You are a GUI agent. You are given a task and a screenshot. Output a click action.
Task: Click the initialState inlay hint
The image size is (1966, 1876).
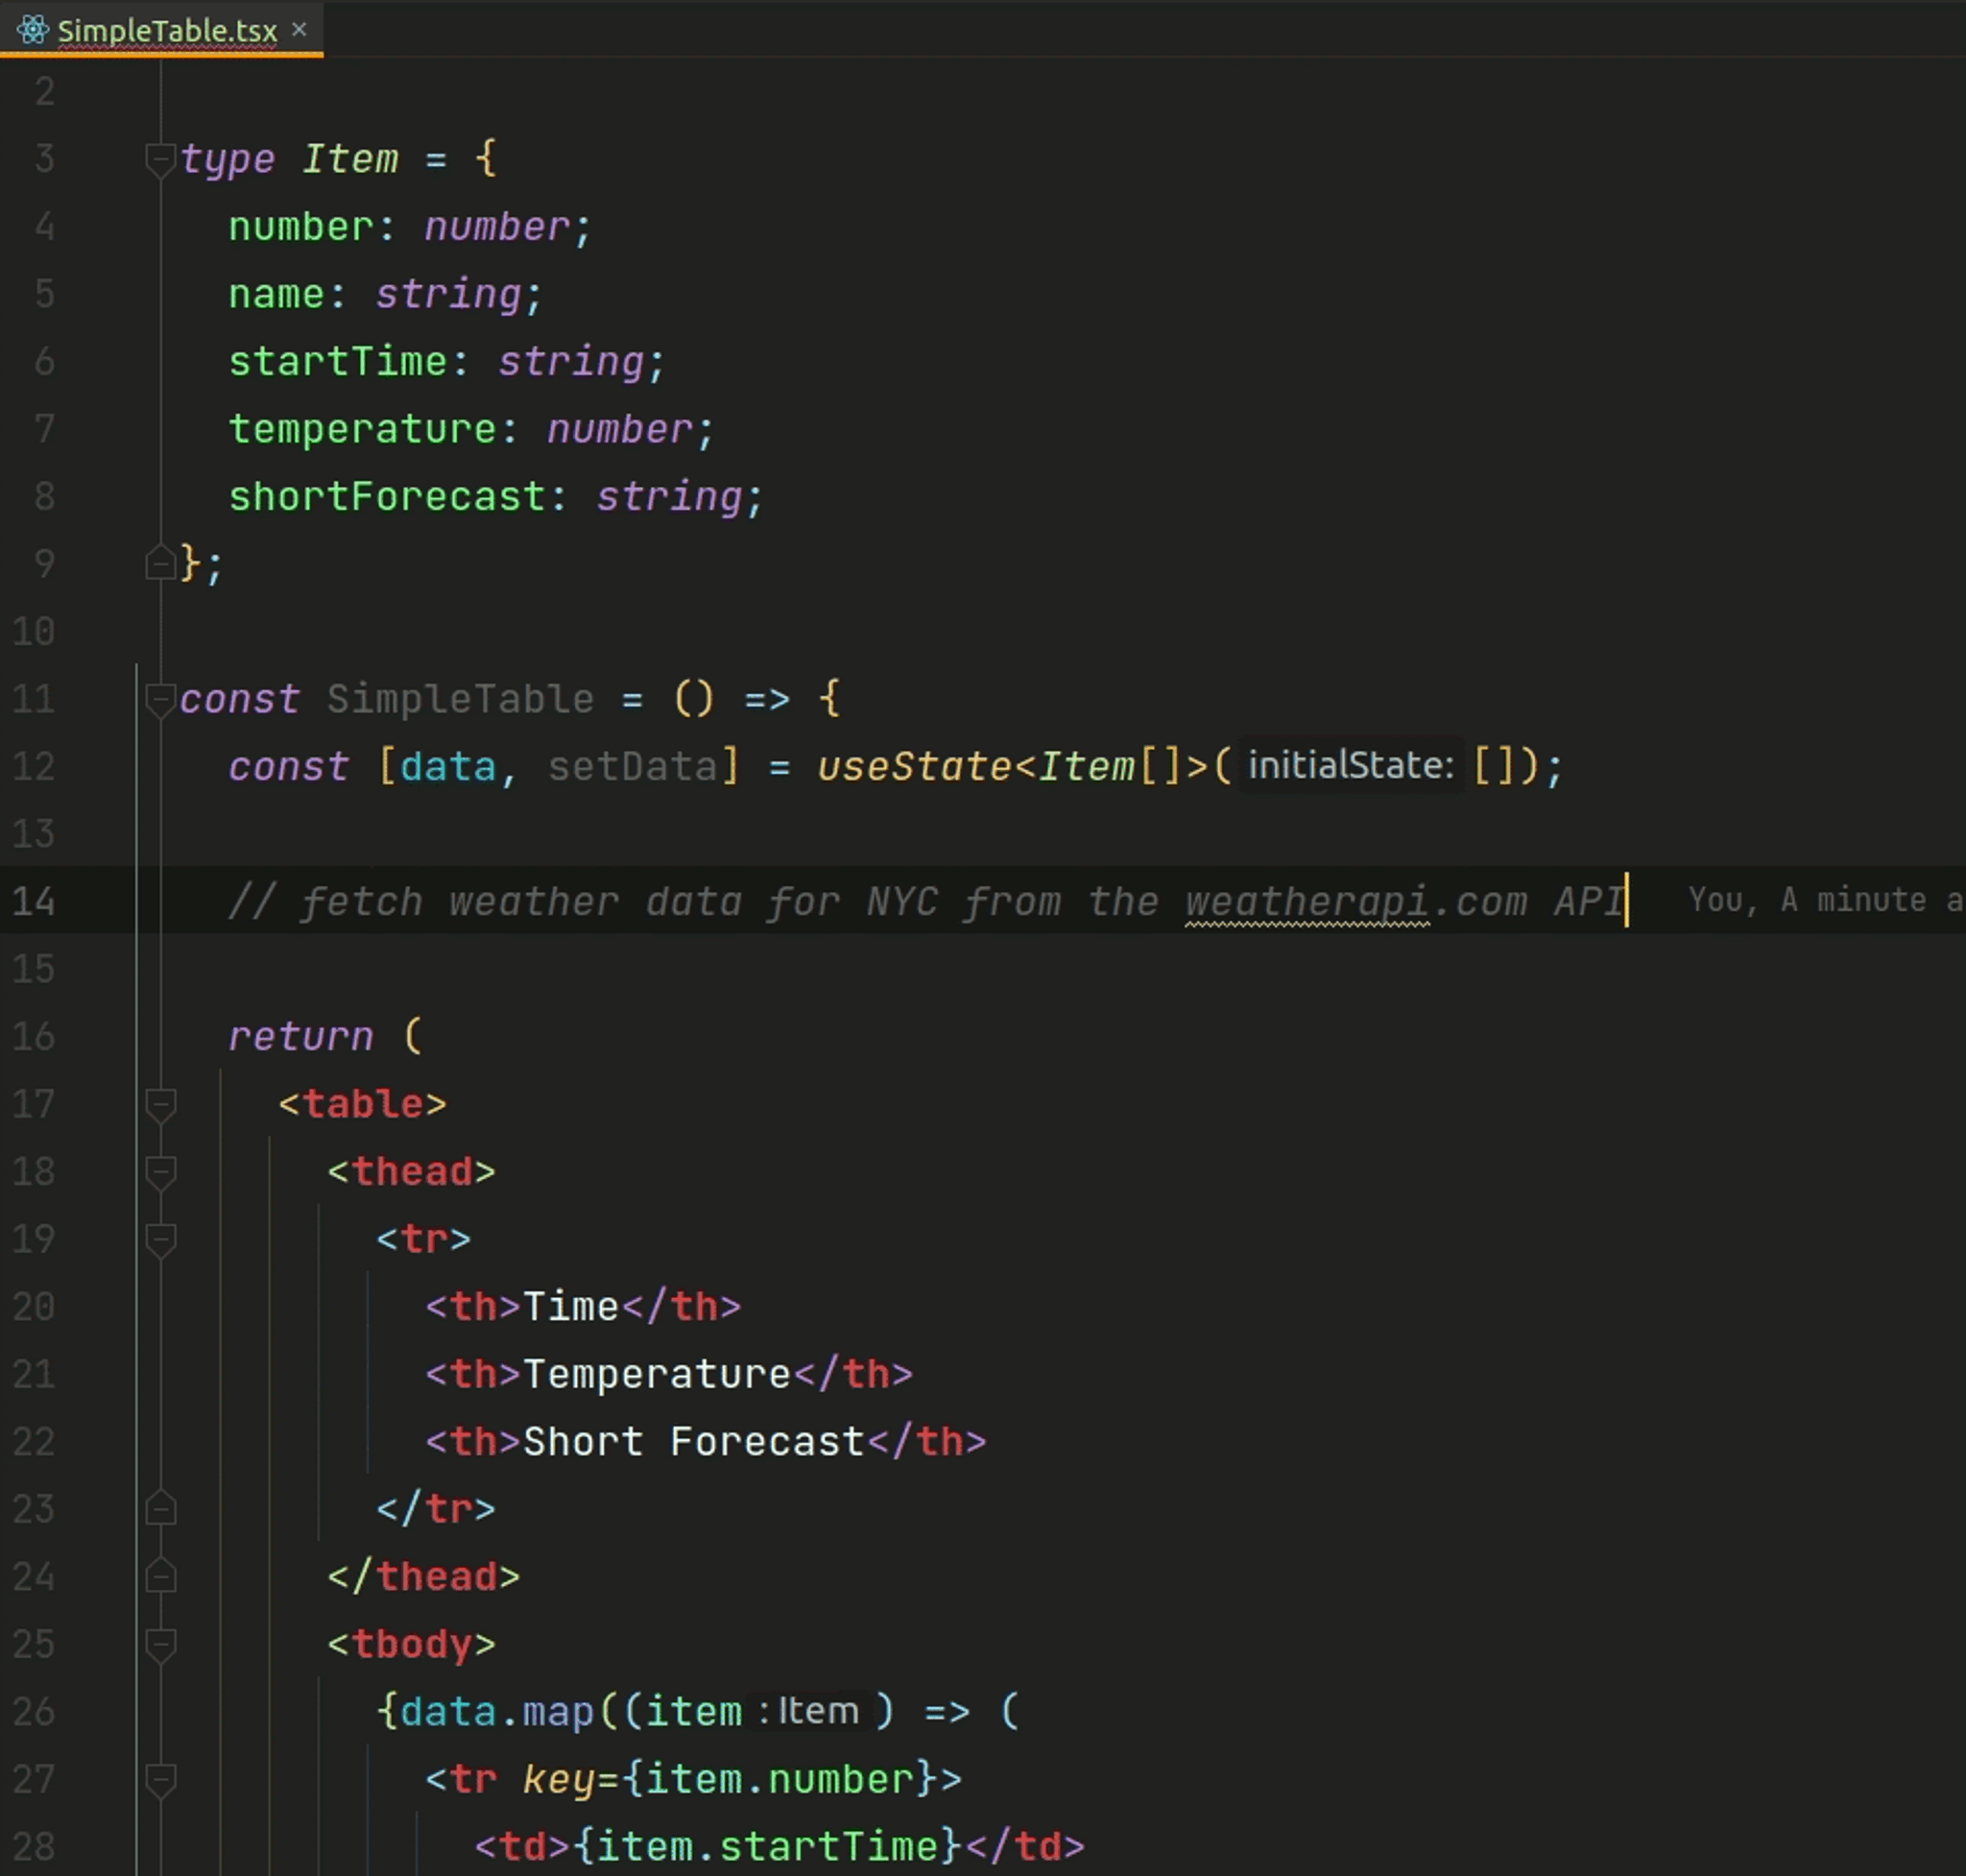[x=1350, y=766]
